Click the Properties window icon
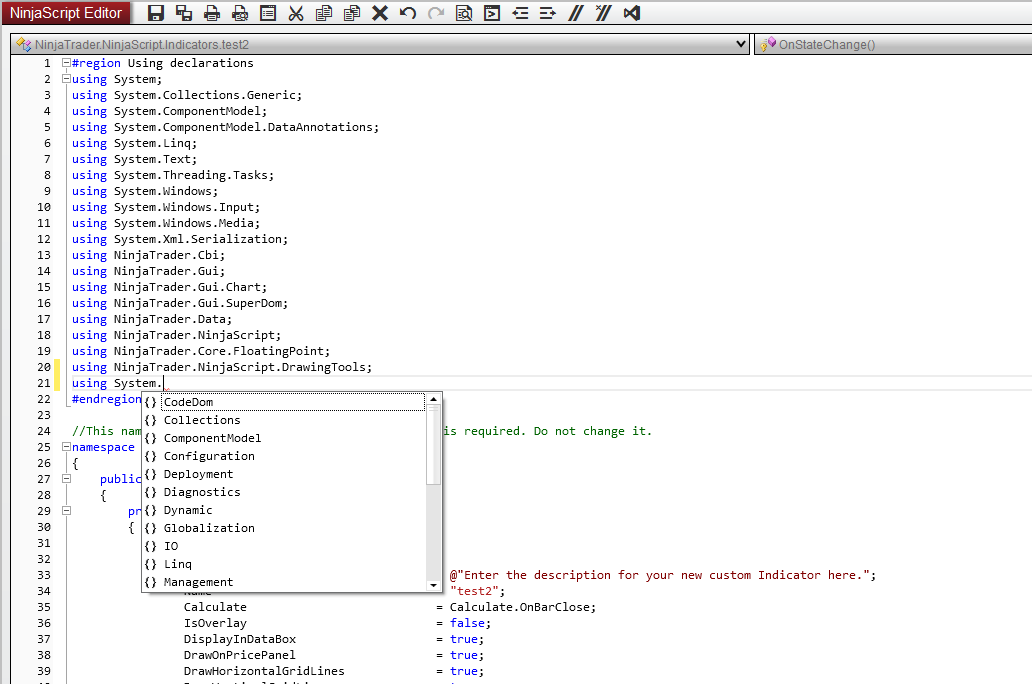 (x=268, y=13)
